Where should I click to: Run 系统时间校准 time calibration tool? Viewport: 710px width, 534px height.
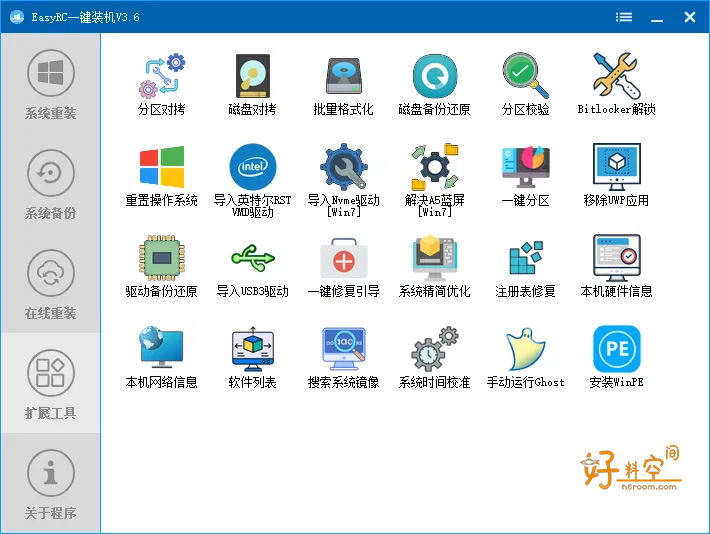click(x=434, y=358)
